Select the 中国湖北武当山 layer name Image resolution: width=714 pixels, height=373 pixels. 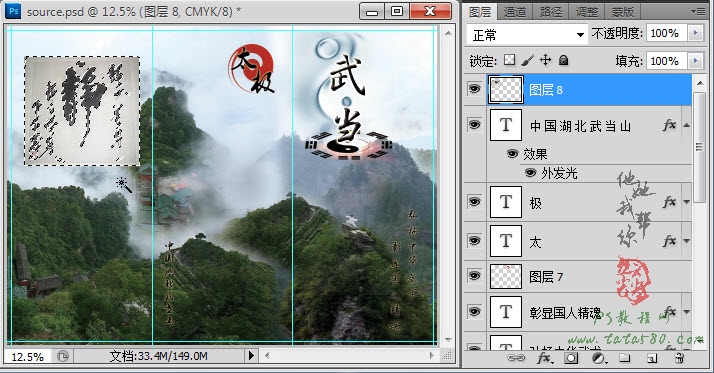(581, 126)
